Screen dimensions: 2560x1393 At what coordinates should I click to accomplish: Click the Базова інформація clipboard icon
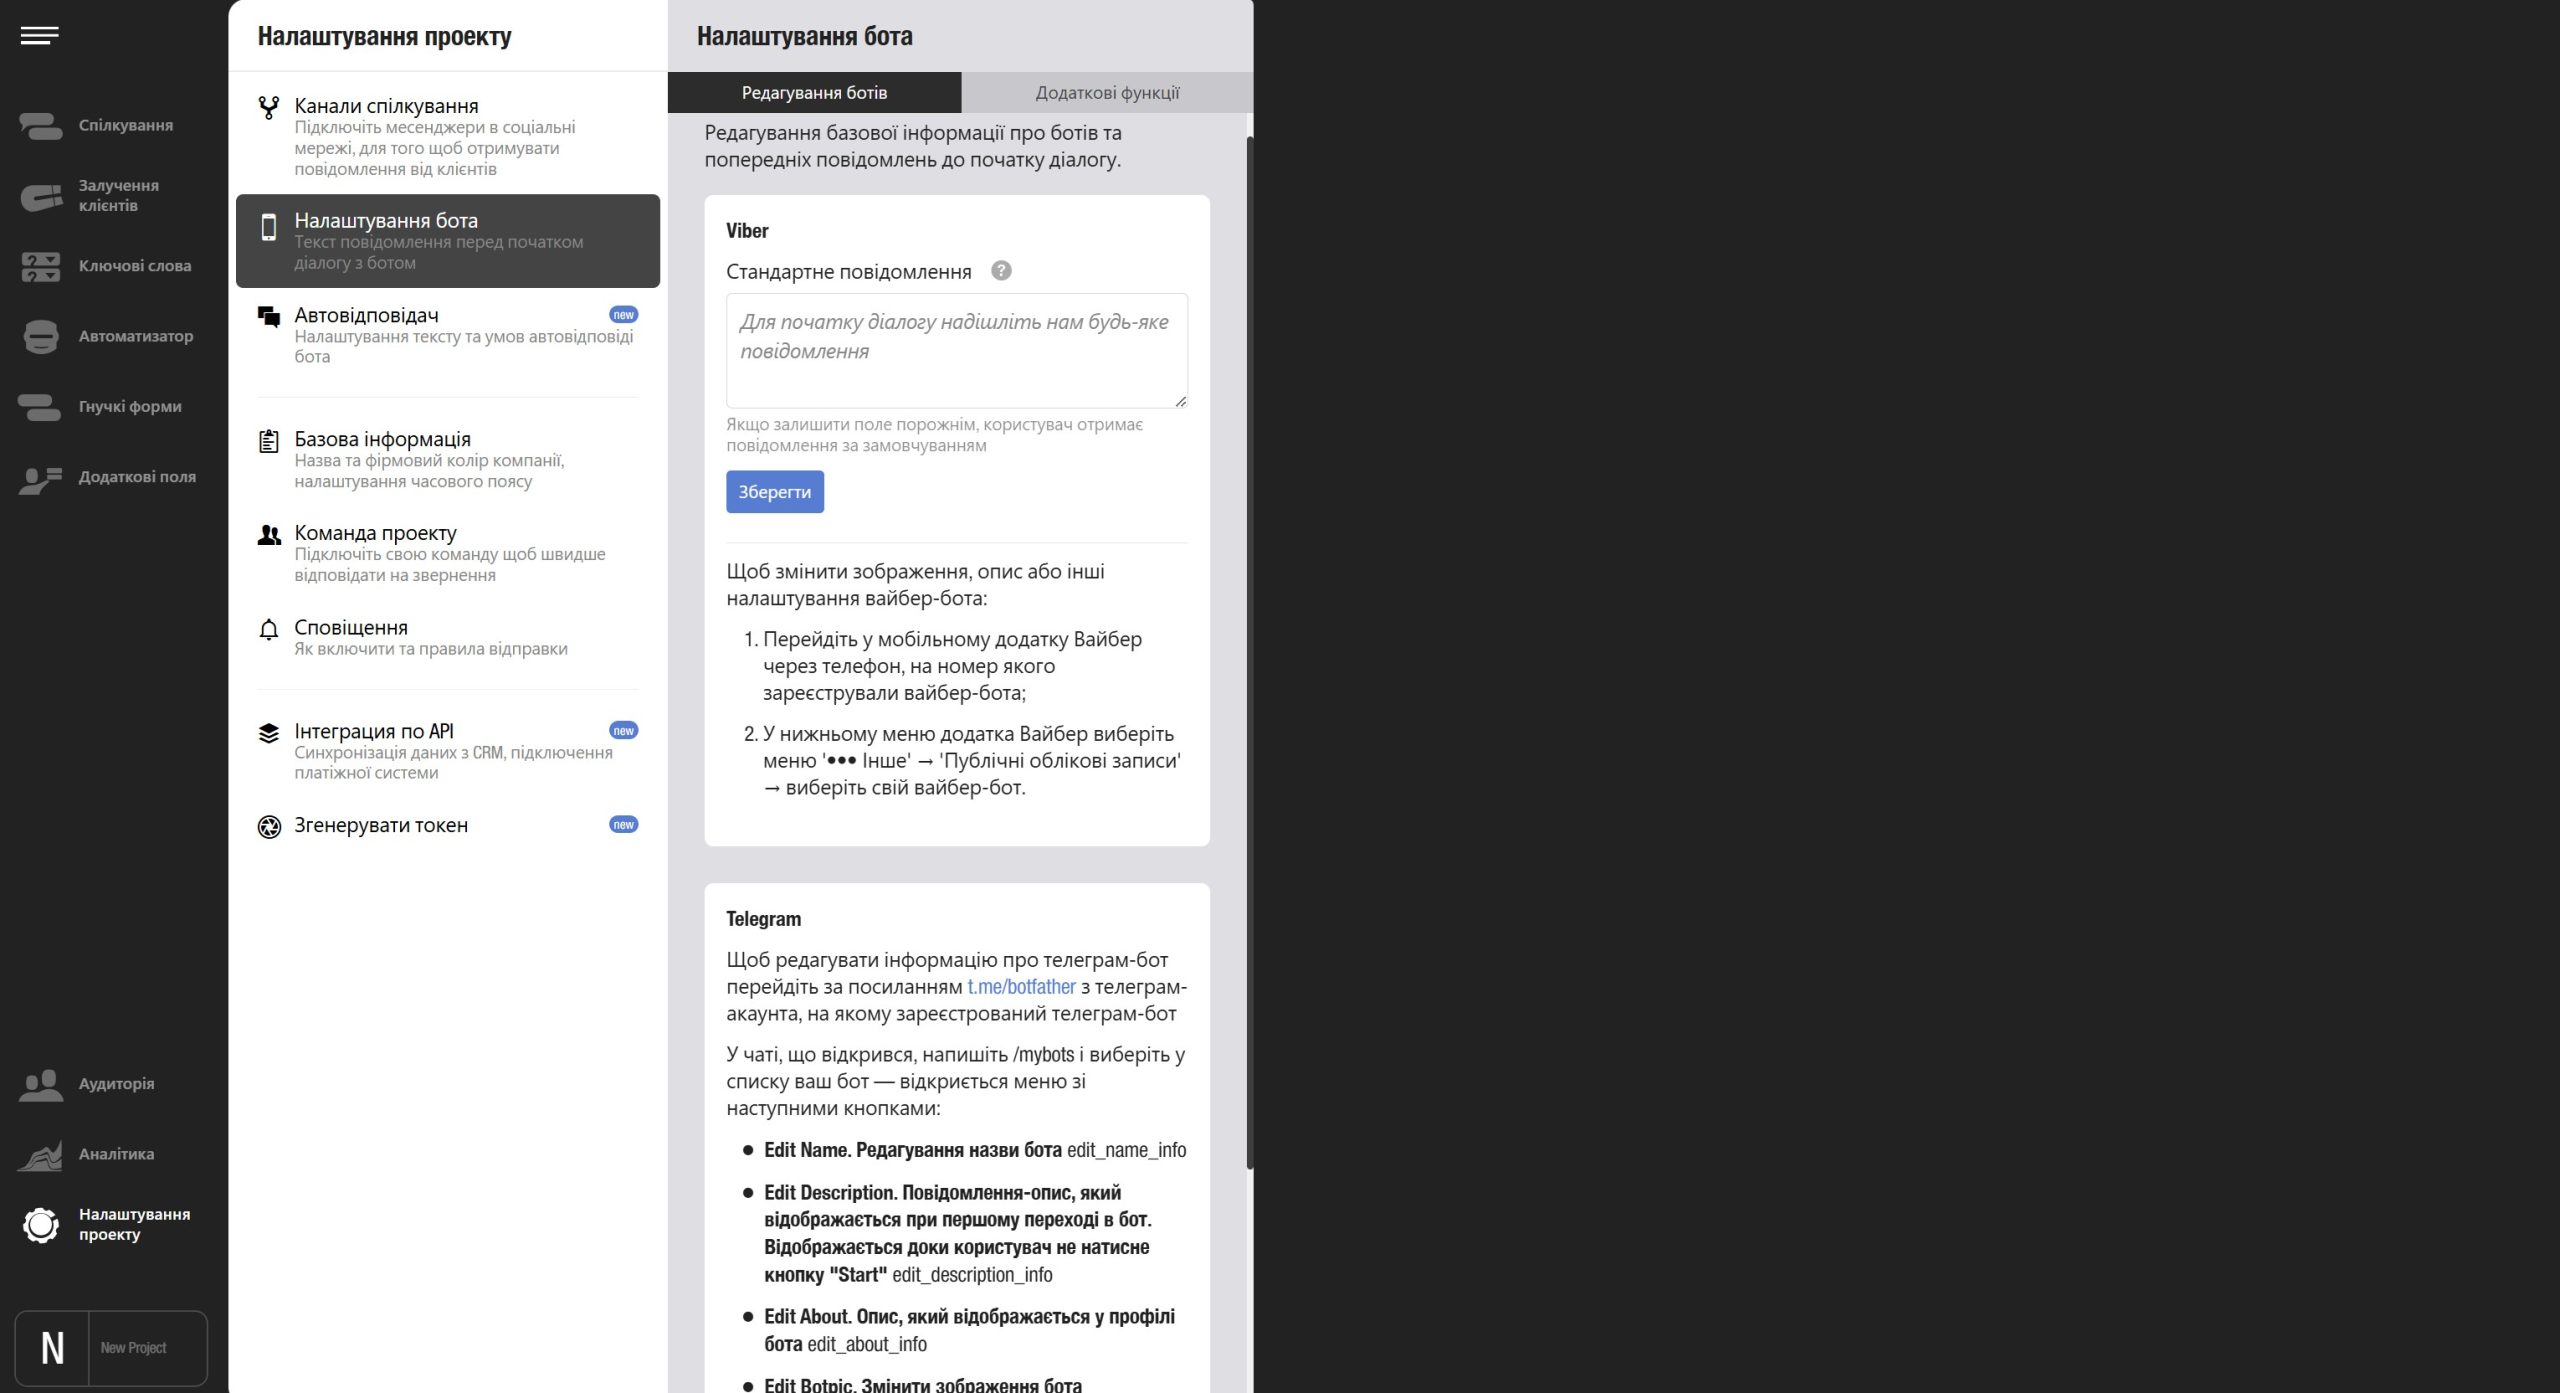[x=268, y=441]
